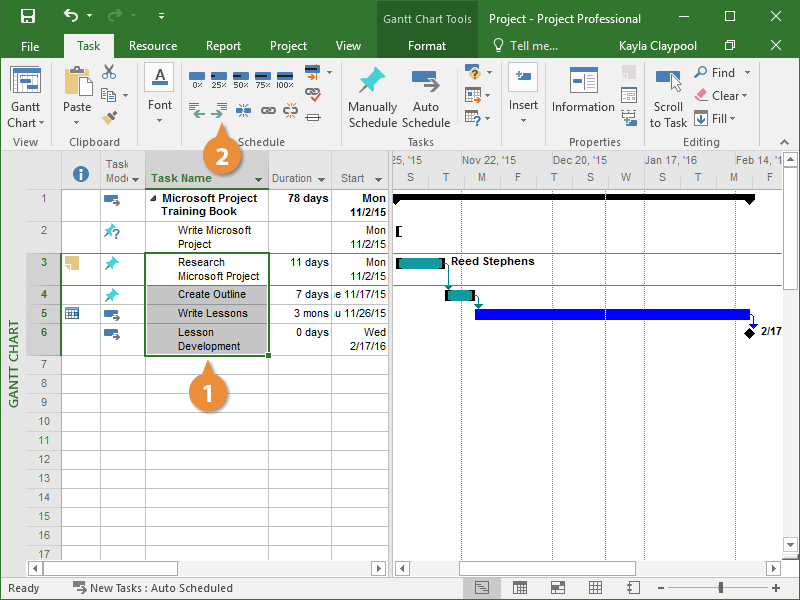Expand the Task Name column filter arrow
This screenshot has width=800, height=600.
tap(259, 180)
